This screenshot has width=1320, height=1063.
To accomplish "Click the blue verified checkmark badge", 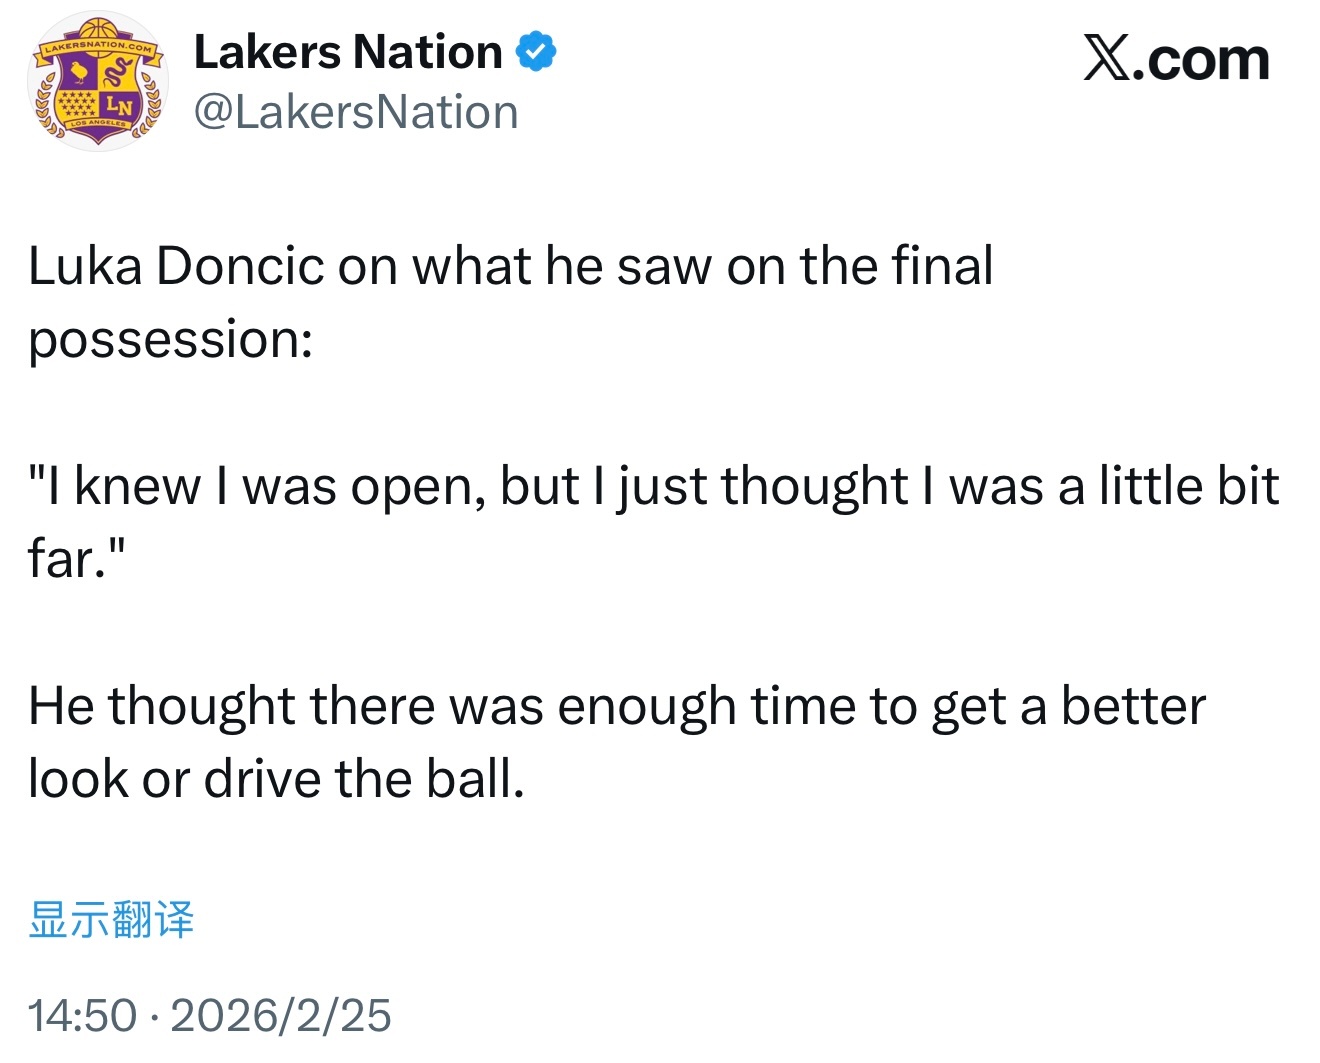I will [x=536, y=52].
